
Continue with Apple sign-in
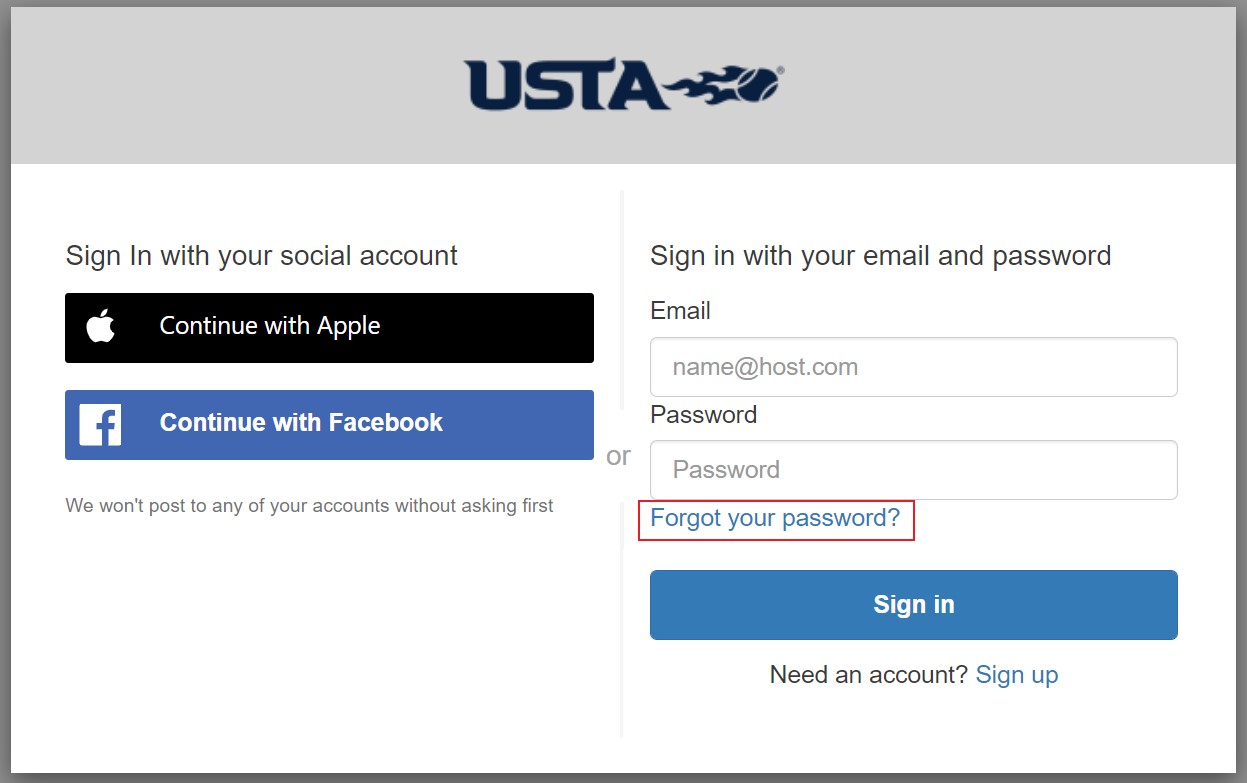coord(329,328)
